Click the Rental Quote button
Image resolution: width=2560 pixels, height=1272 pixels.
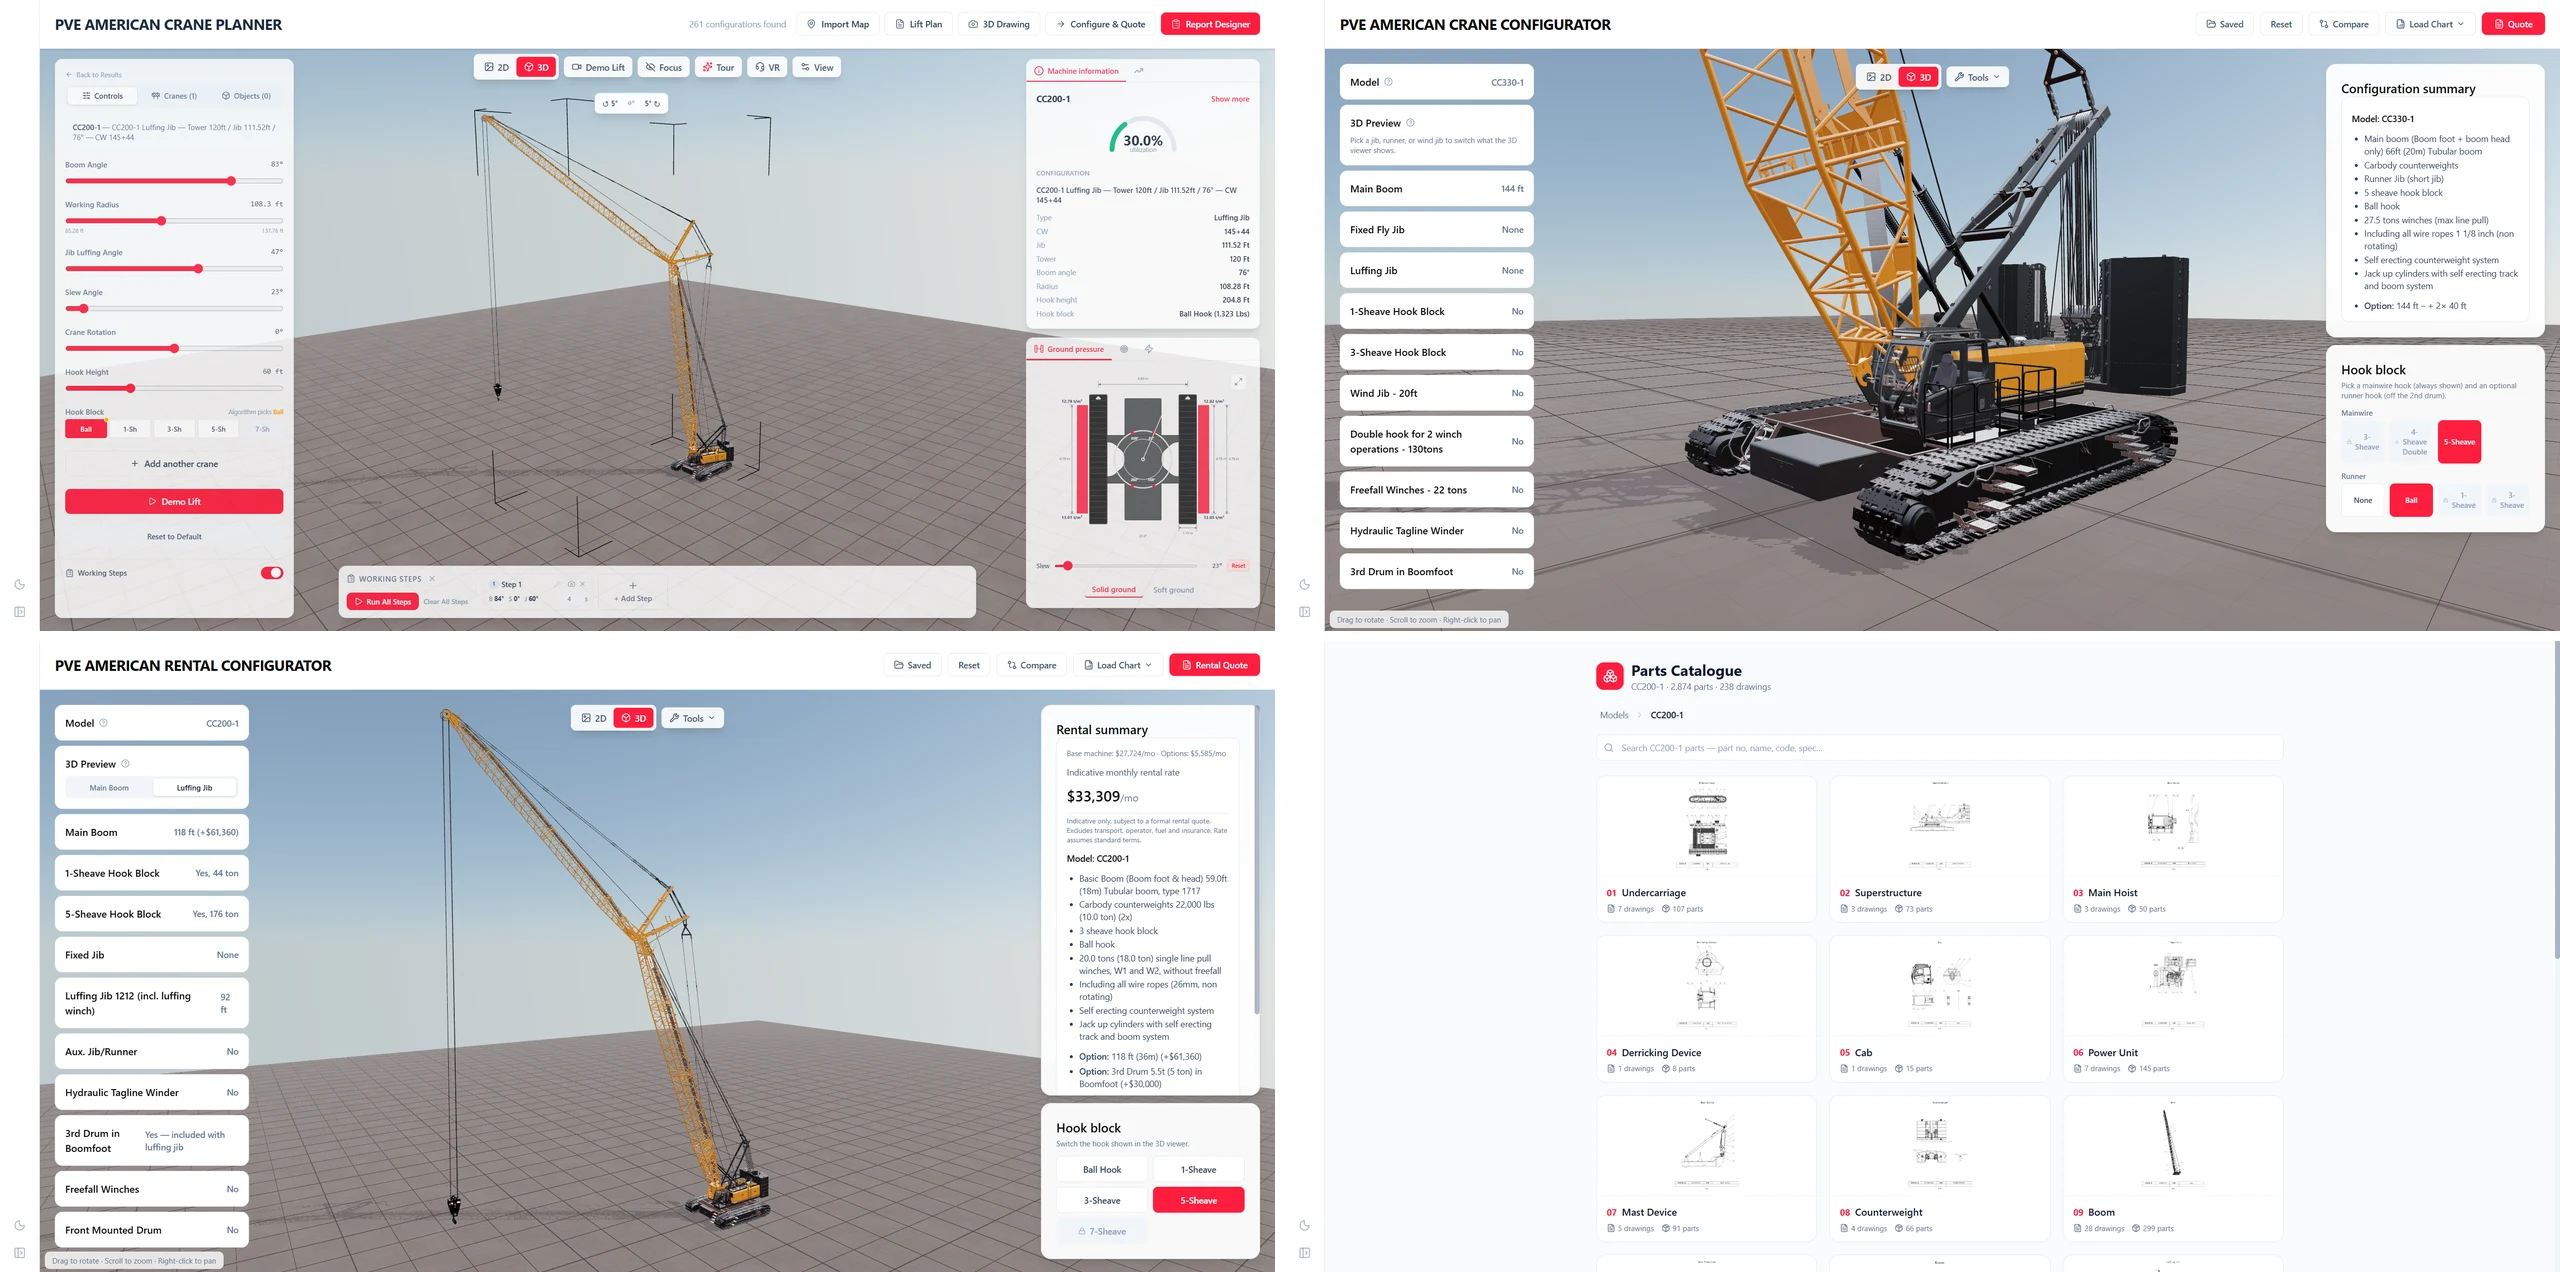tap(1214, 665)
